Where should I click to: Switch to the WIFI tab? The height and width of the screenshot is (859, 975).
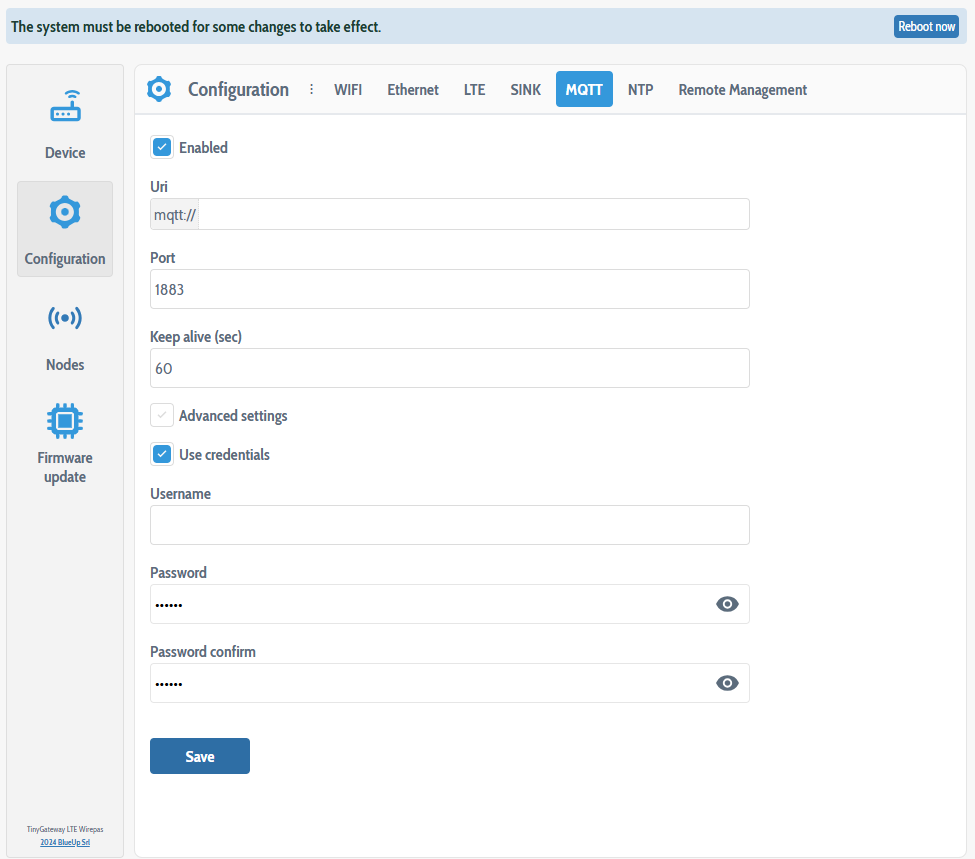click(348, 89)
